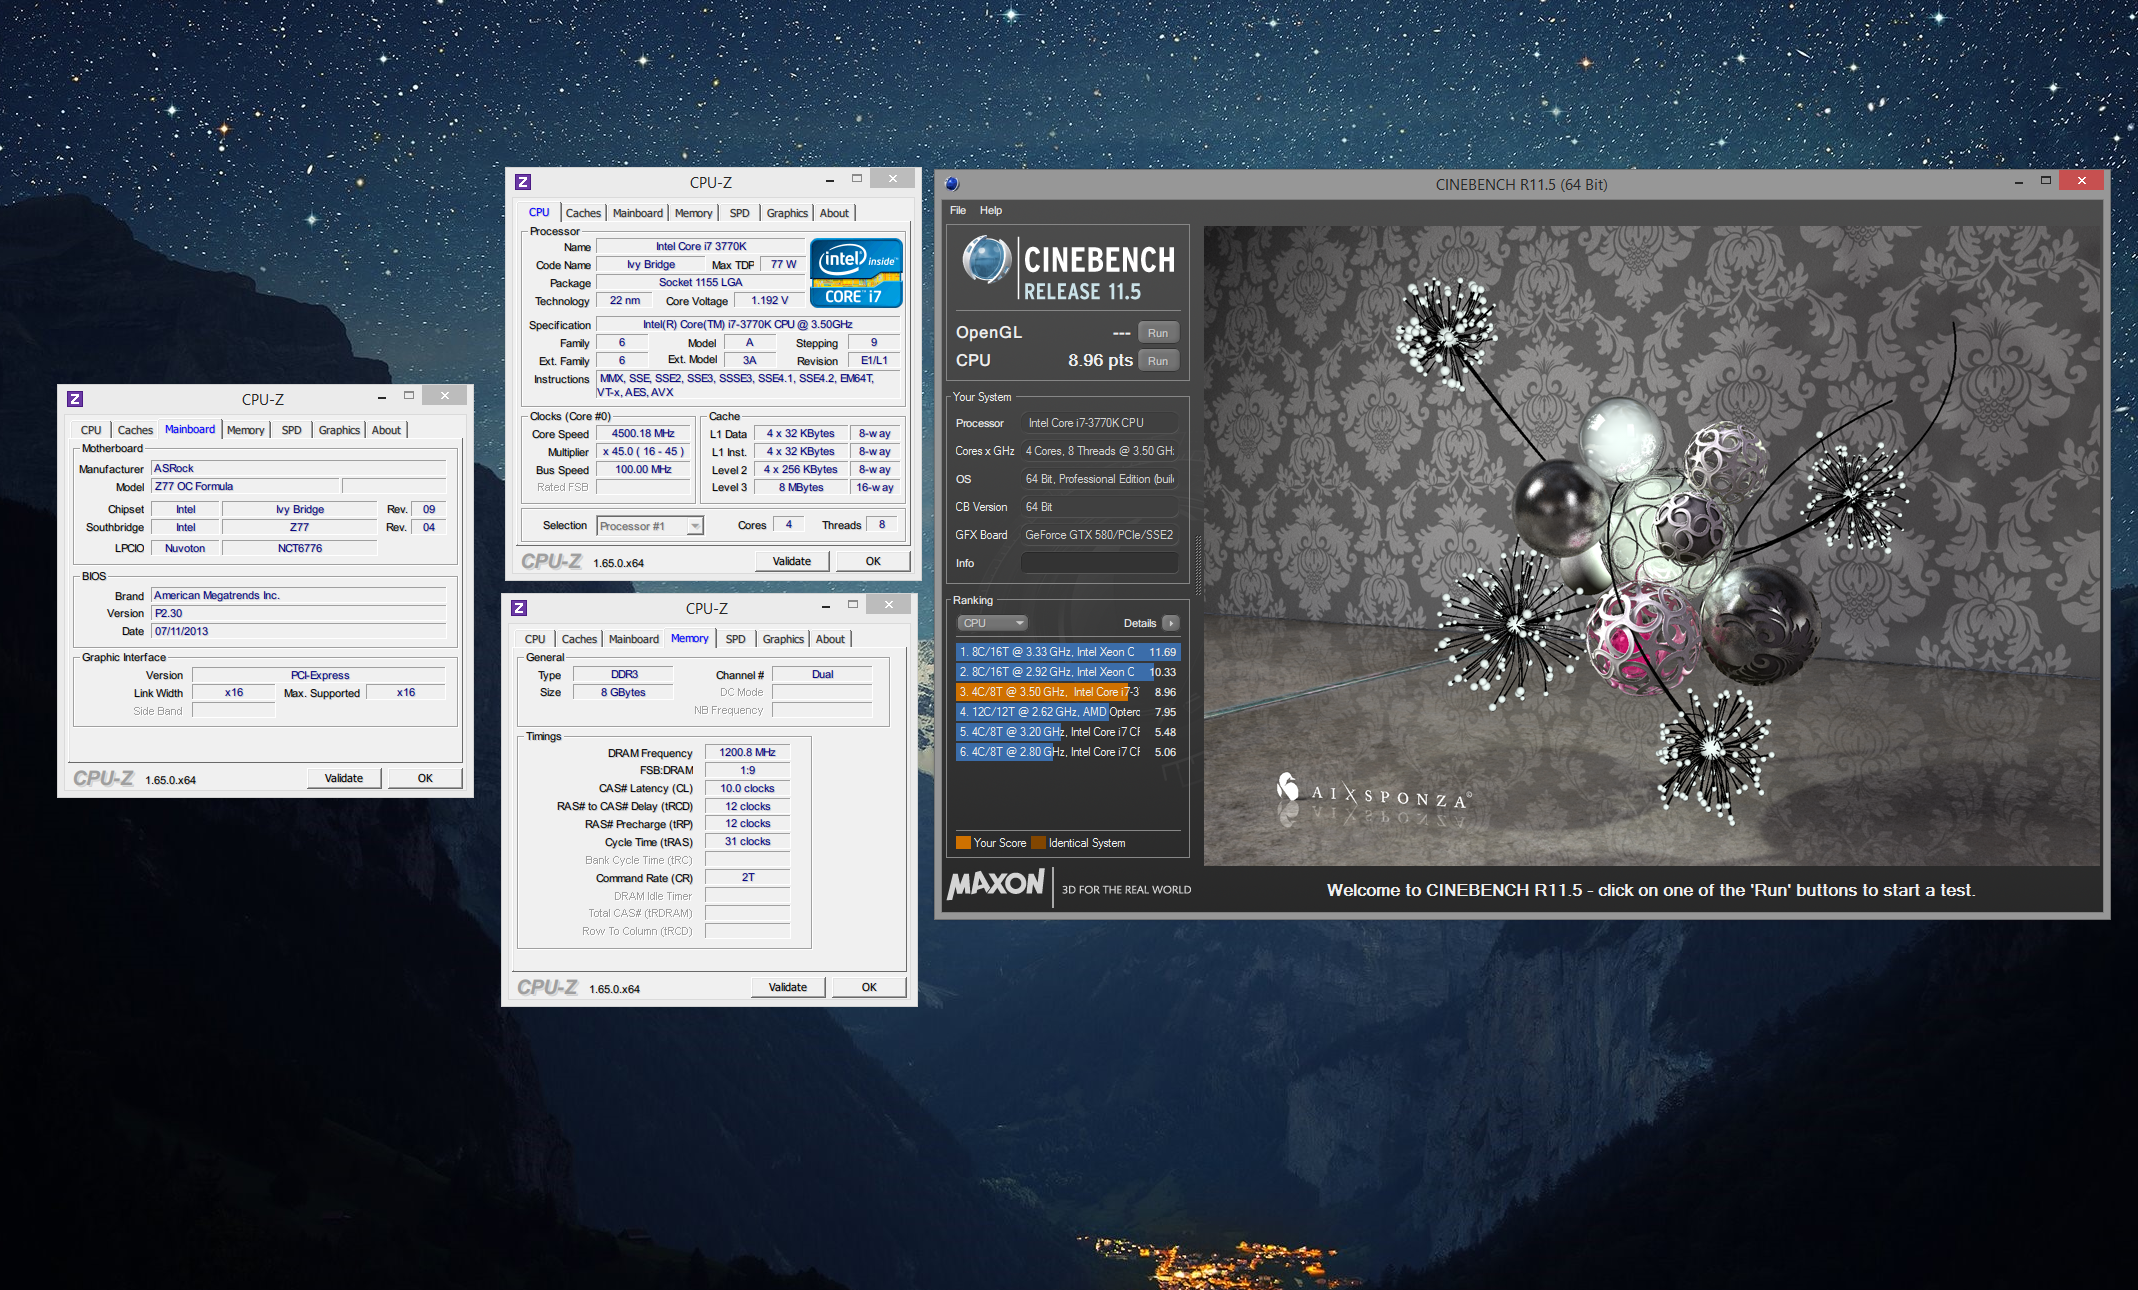Open CPU tab in the CPU-Z Memory window
The image size is (2138, 1290).
click(535, 639)
